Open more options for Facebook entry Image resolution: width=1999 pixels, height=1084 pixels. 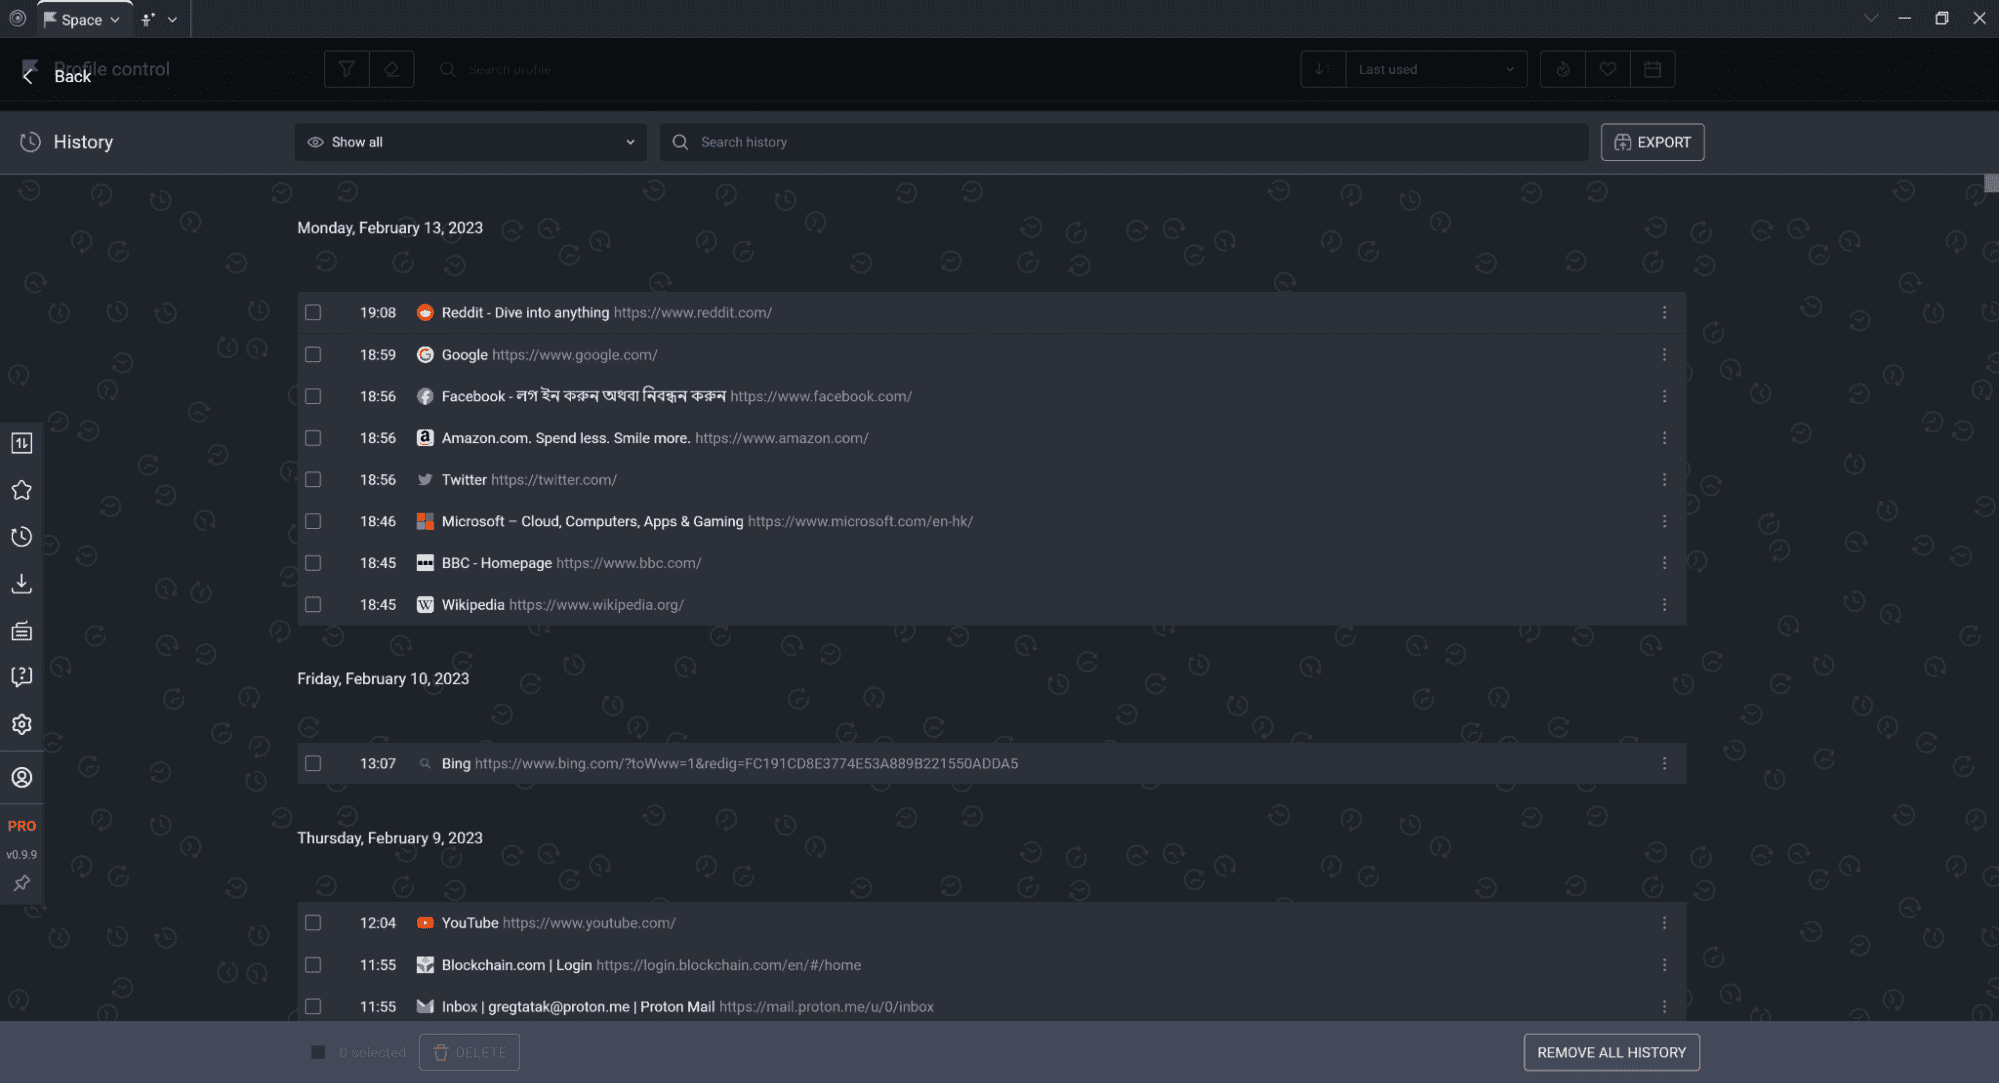point(1664,397)
